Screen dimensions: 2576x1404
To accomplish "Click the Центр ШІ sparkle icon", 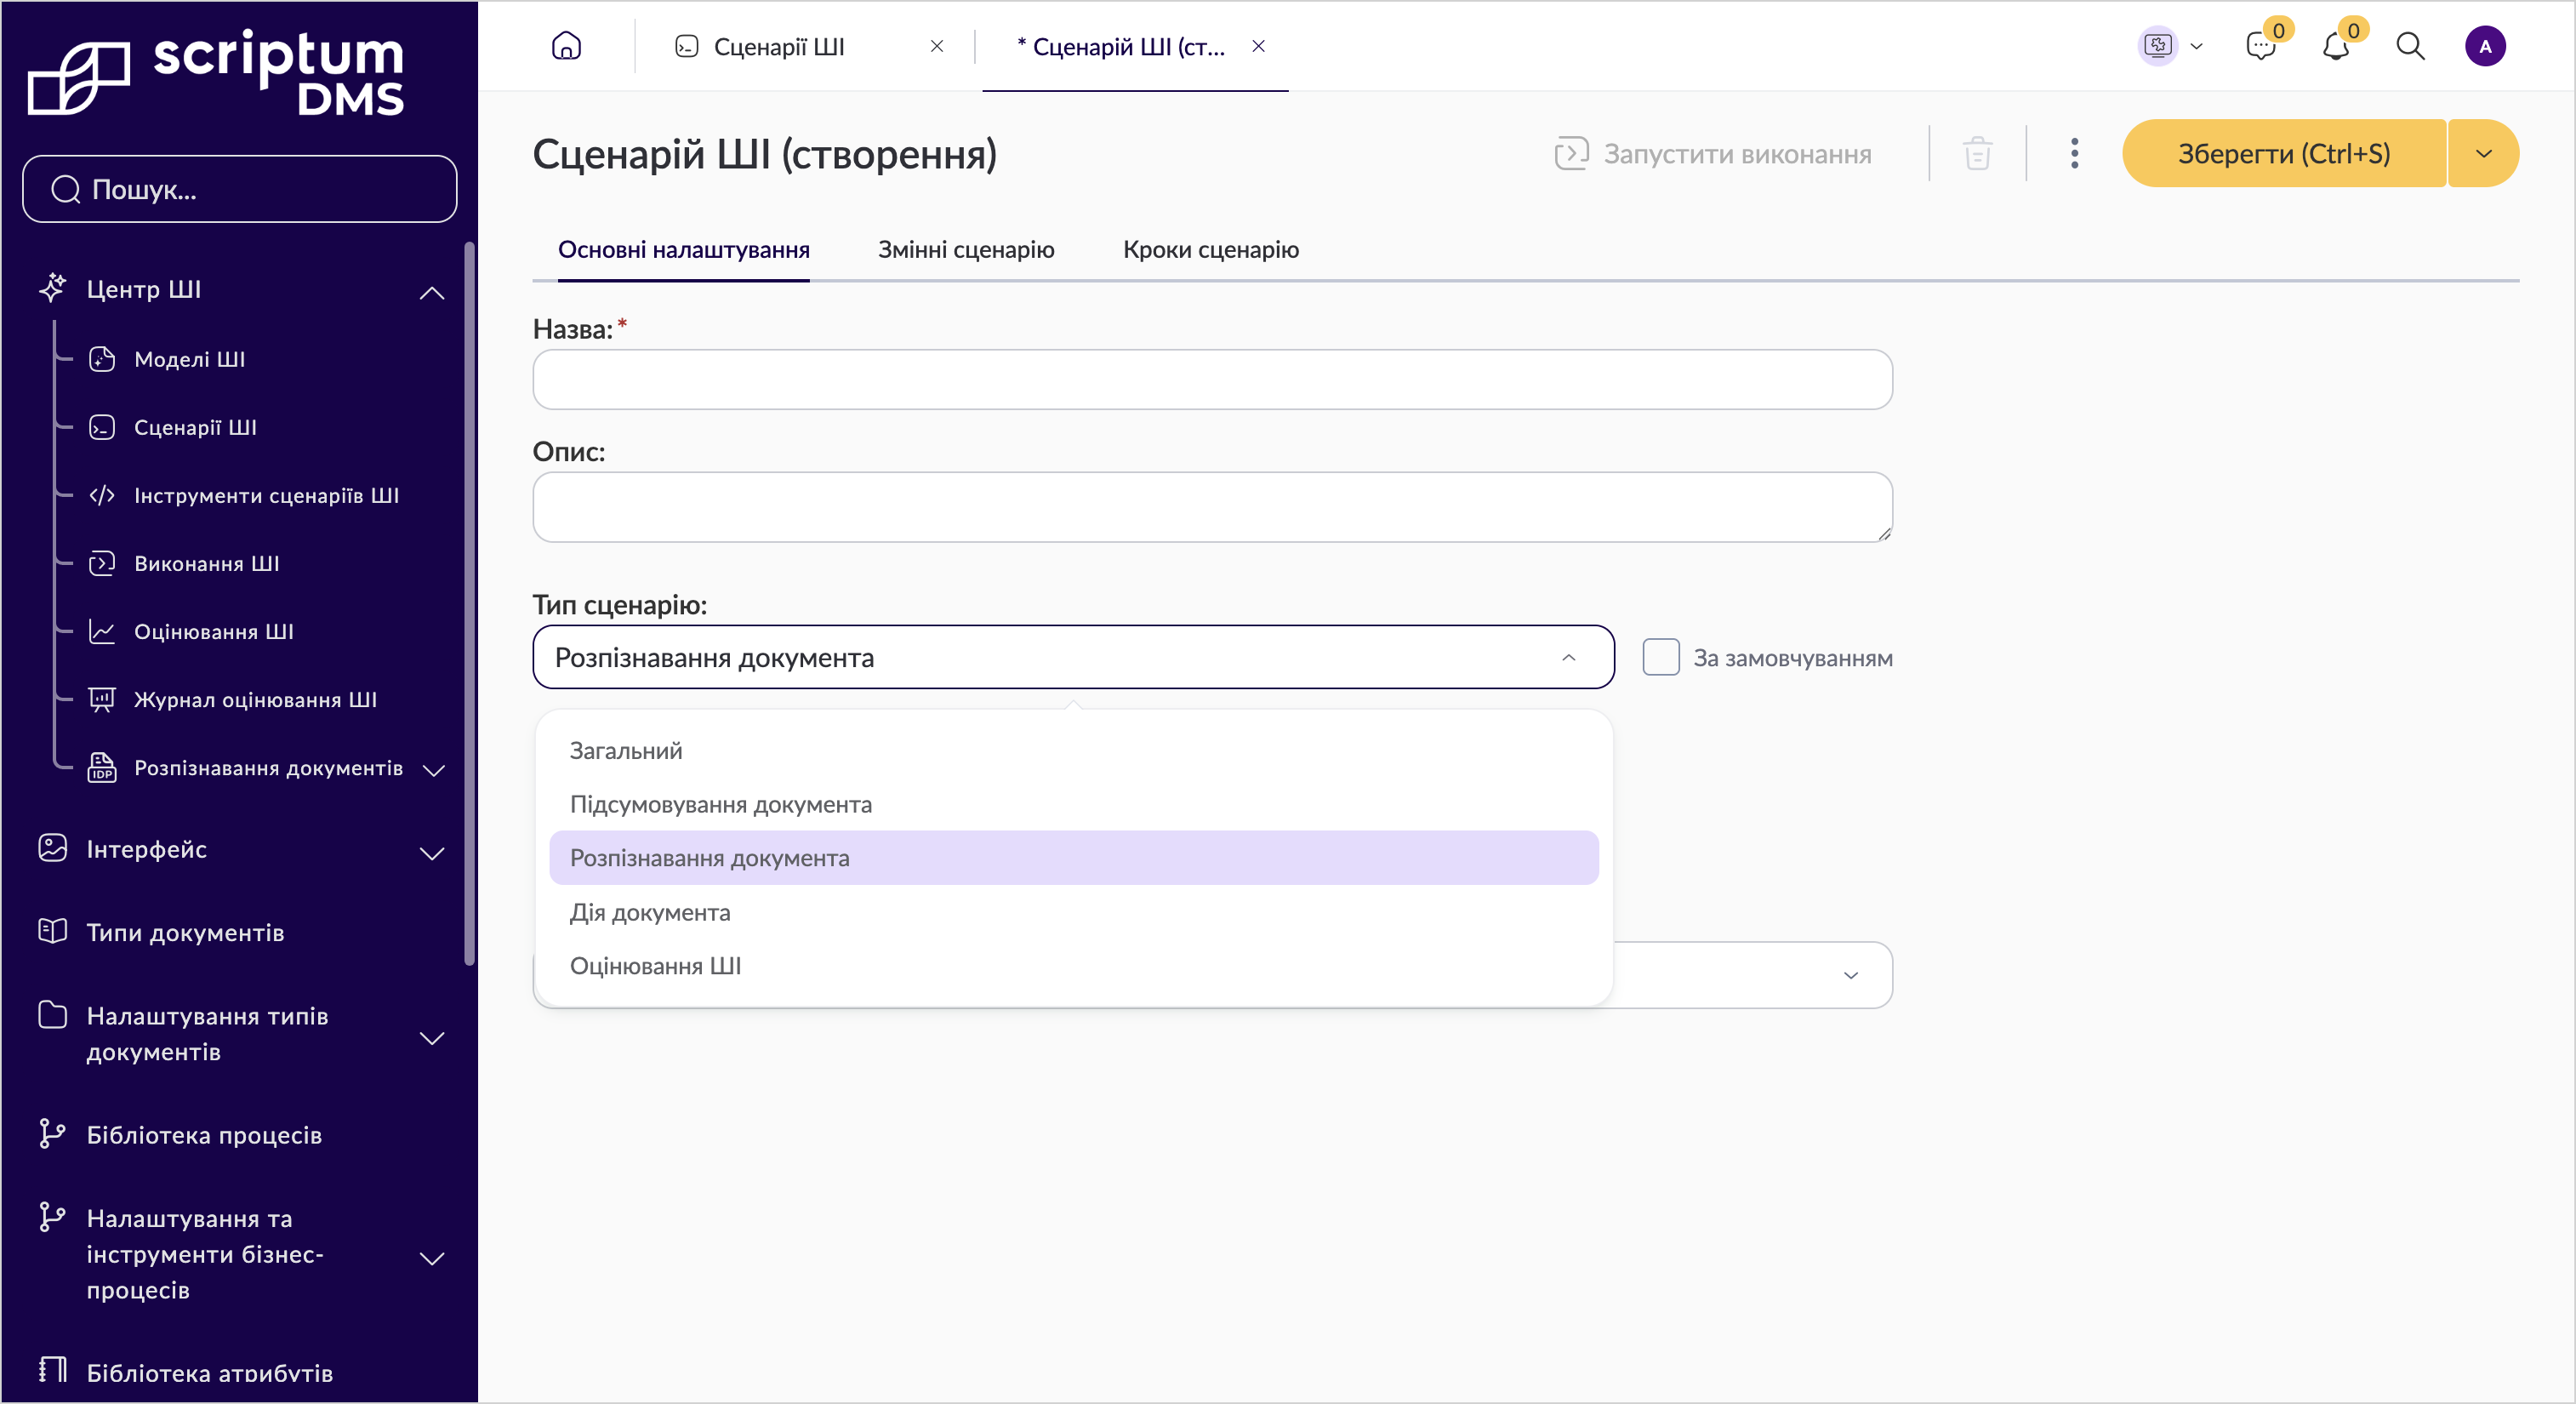I will pyautogui.click(x=52, y=288).
